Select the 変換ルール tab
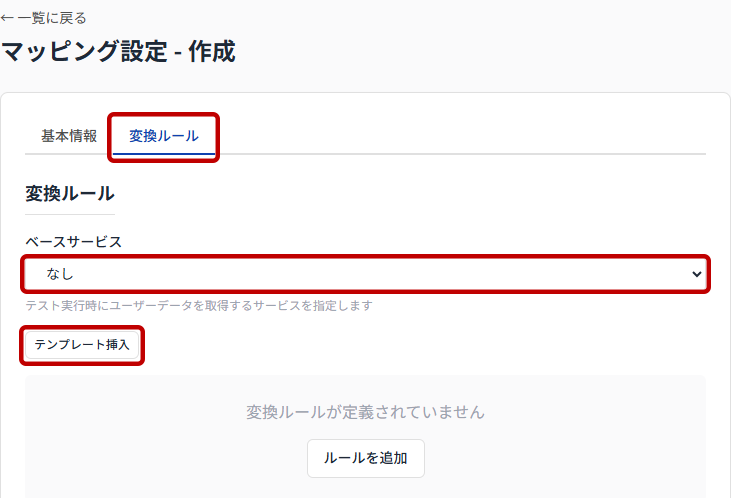Screen dimensions: 731x498 (x=164, y=136)
